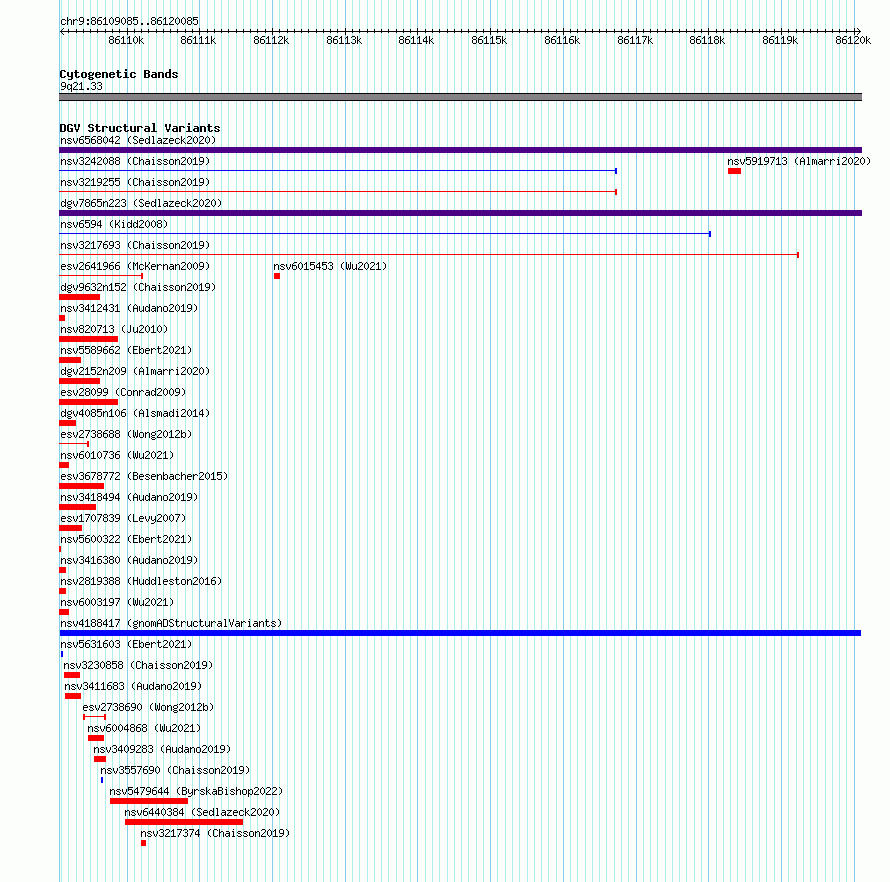Click the 9q21.33 cytogenetic band bar
Image resolution: width=890 pixels, height=882 pixels.
460,97
